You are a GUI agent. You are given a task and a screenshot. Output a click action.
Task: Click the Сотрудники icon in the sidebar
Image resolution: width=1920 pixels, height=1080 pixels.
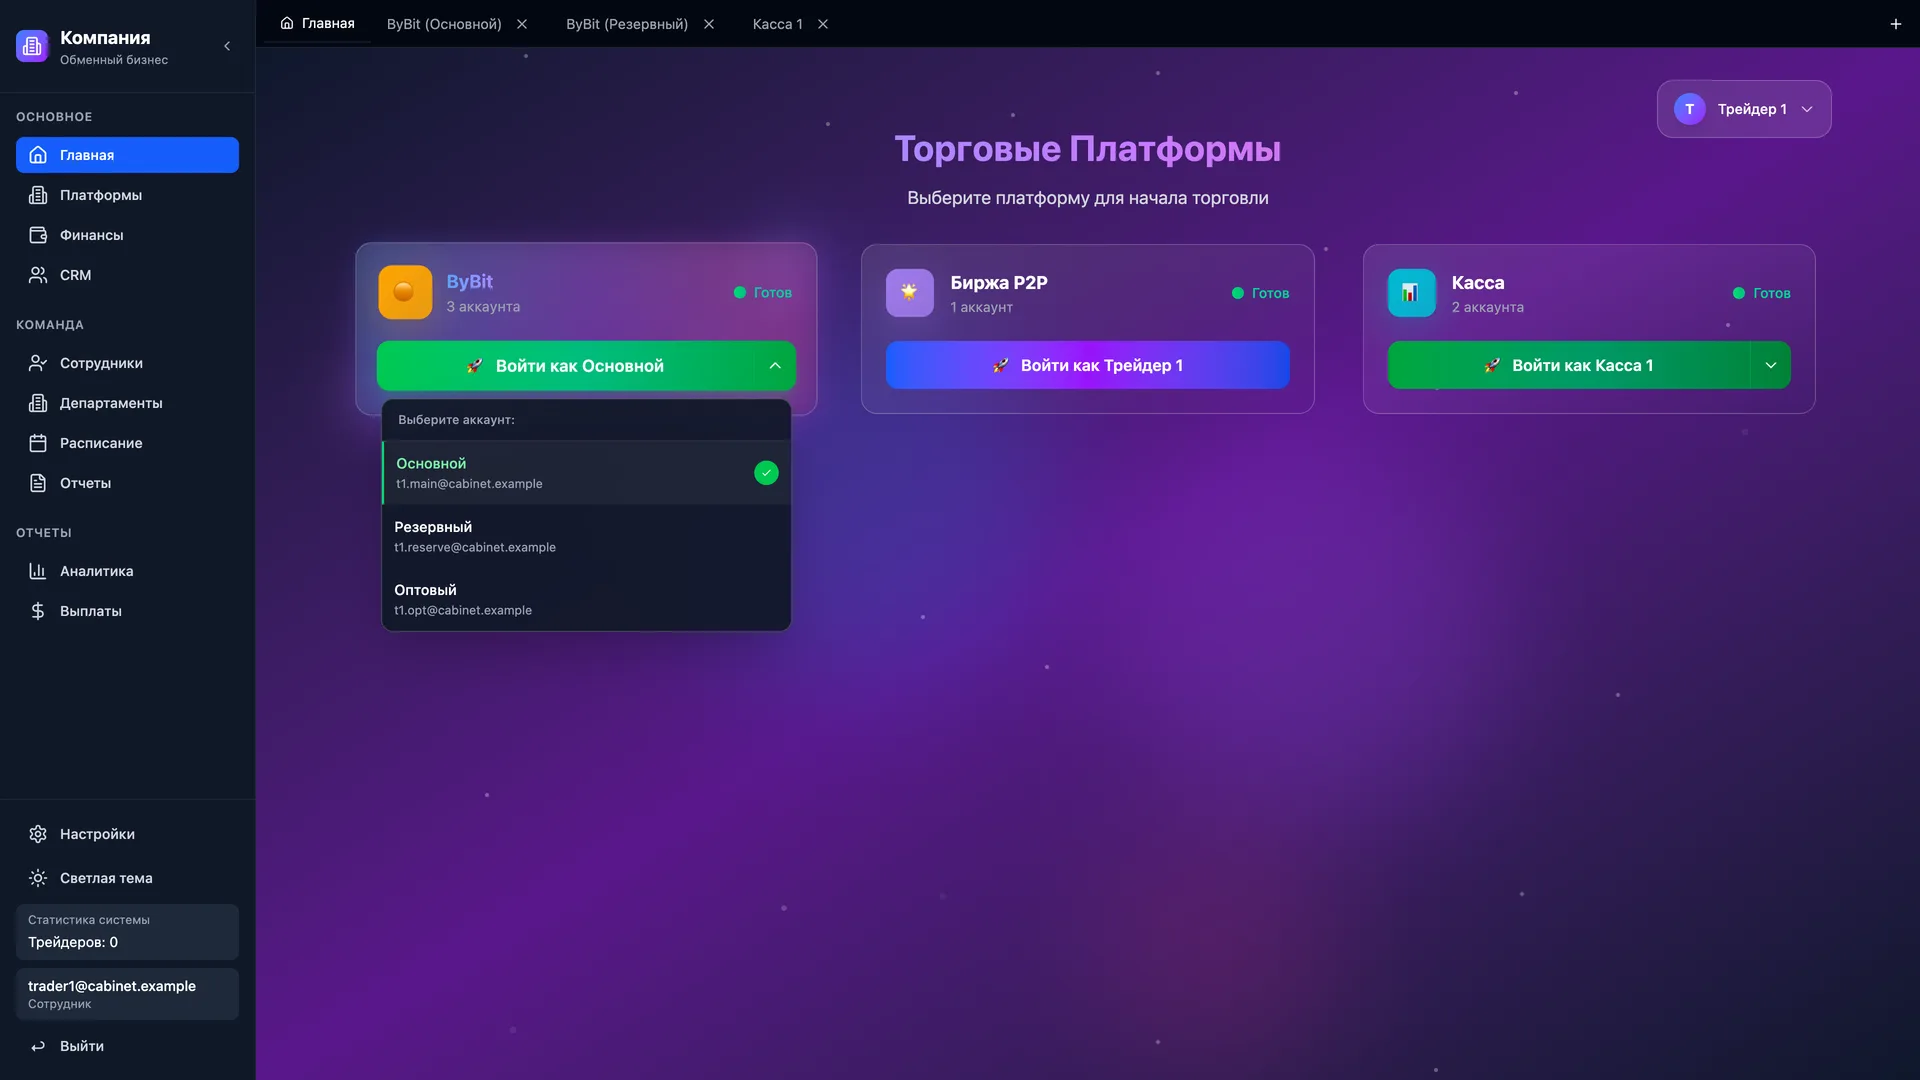[x=38, y=363]
